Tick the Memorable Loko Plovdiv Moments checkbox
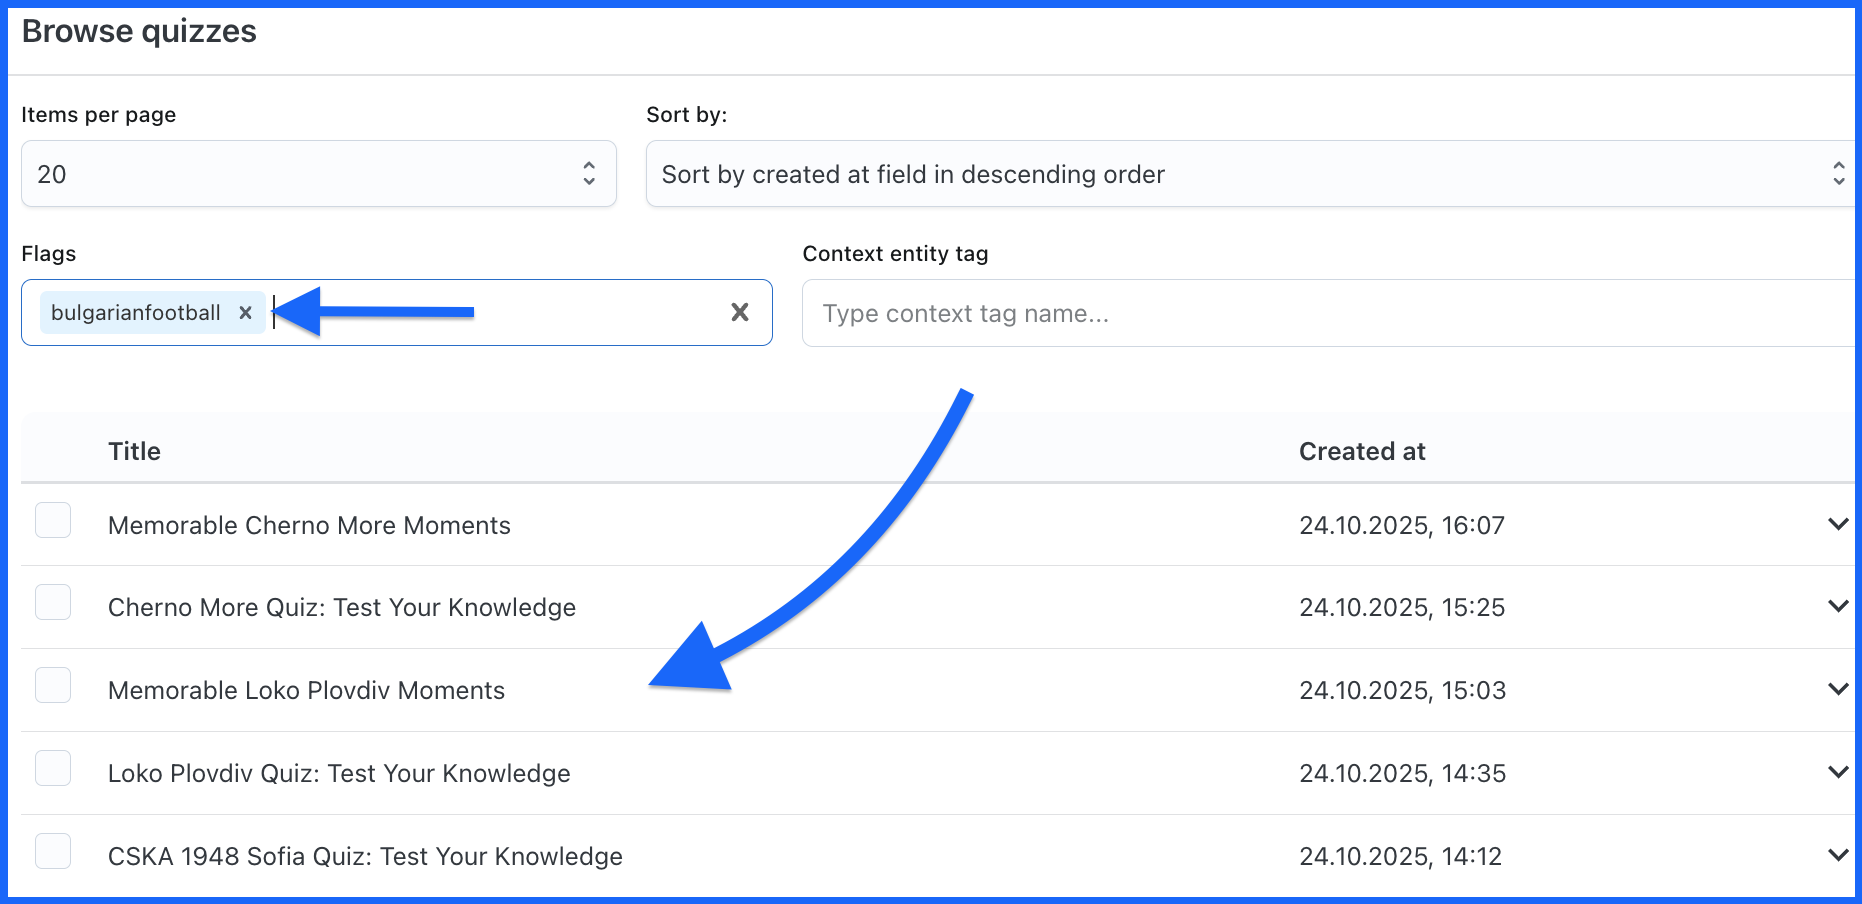1862x904 pixels. (53, 686)
